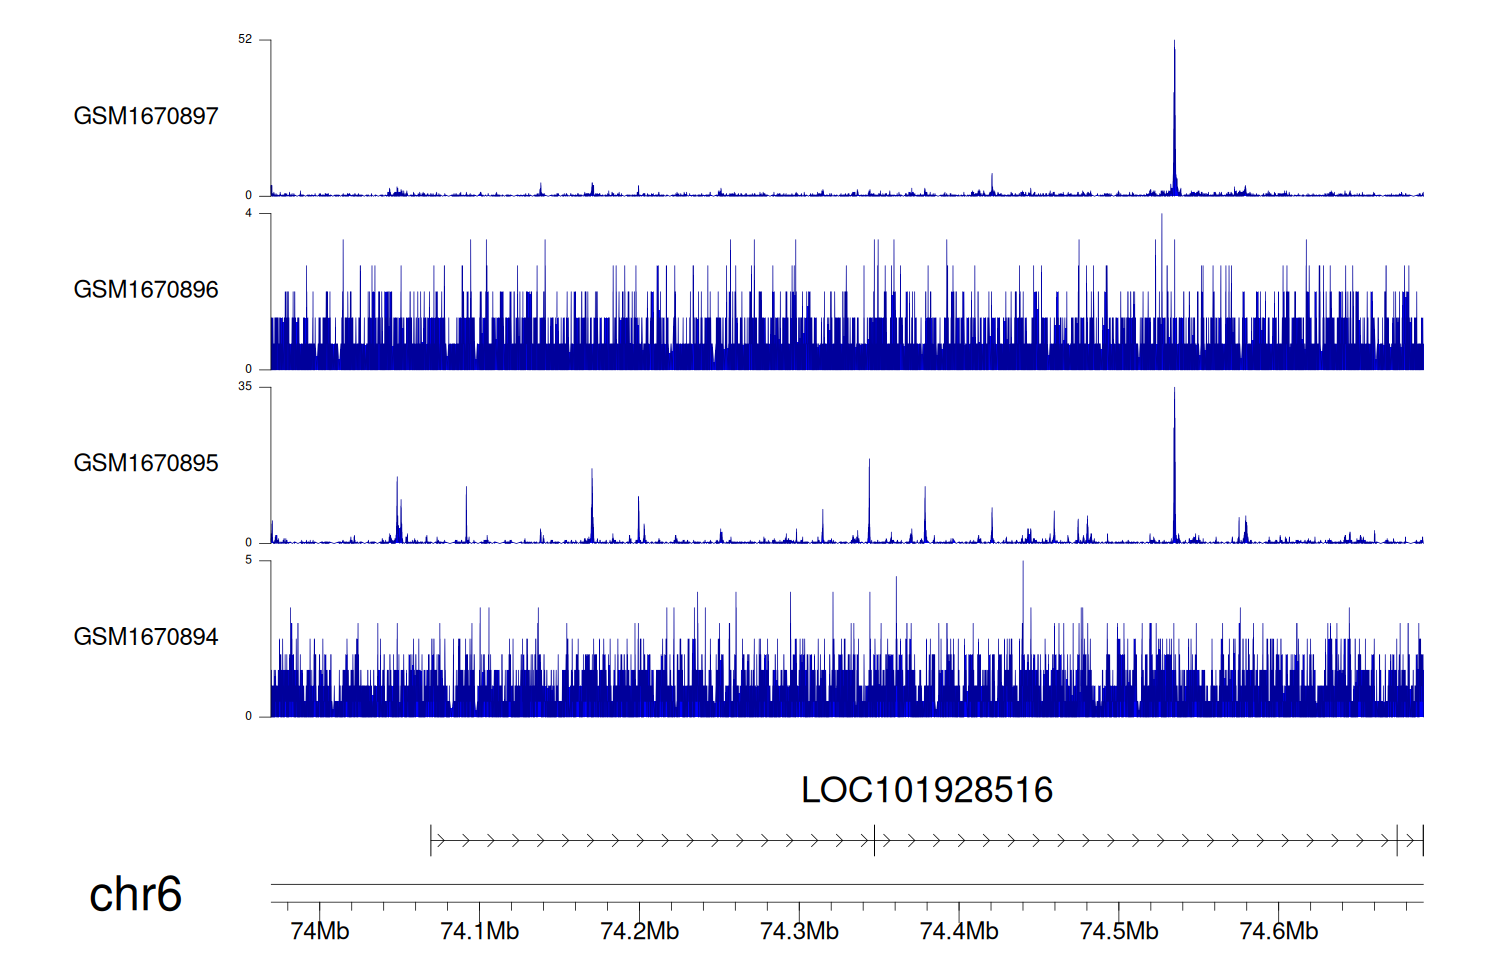Click the y-axis maximum 5 on GSM1670894
The image size is (1500, 980).
pos(249,561)
